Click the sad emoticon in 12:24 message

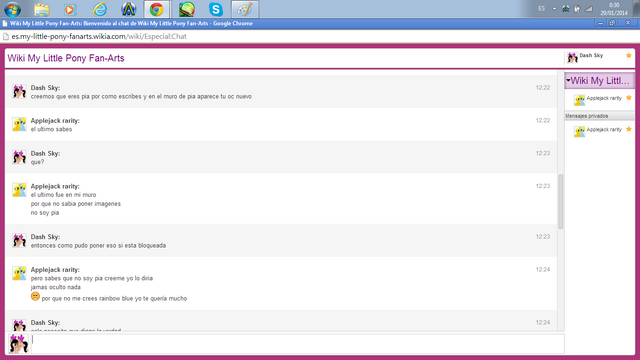35,296
